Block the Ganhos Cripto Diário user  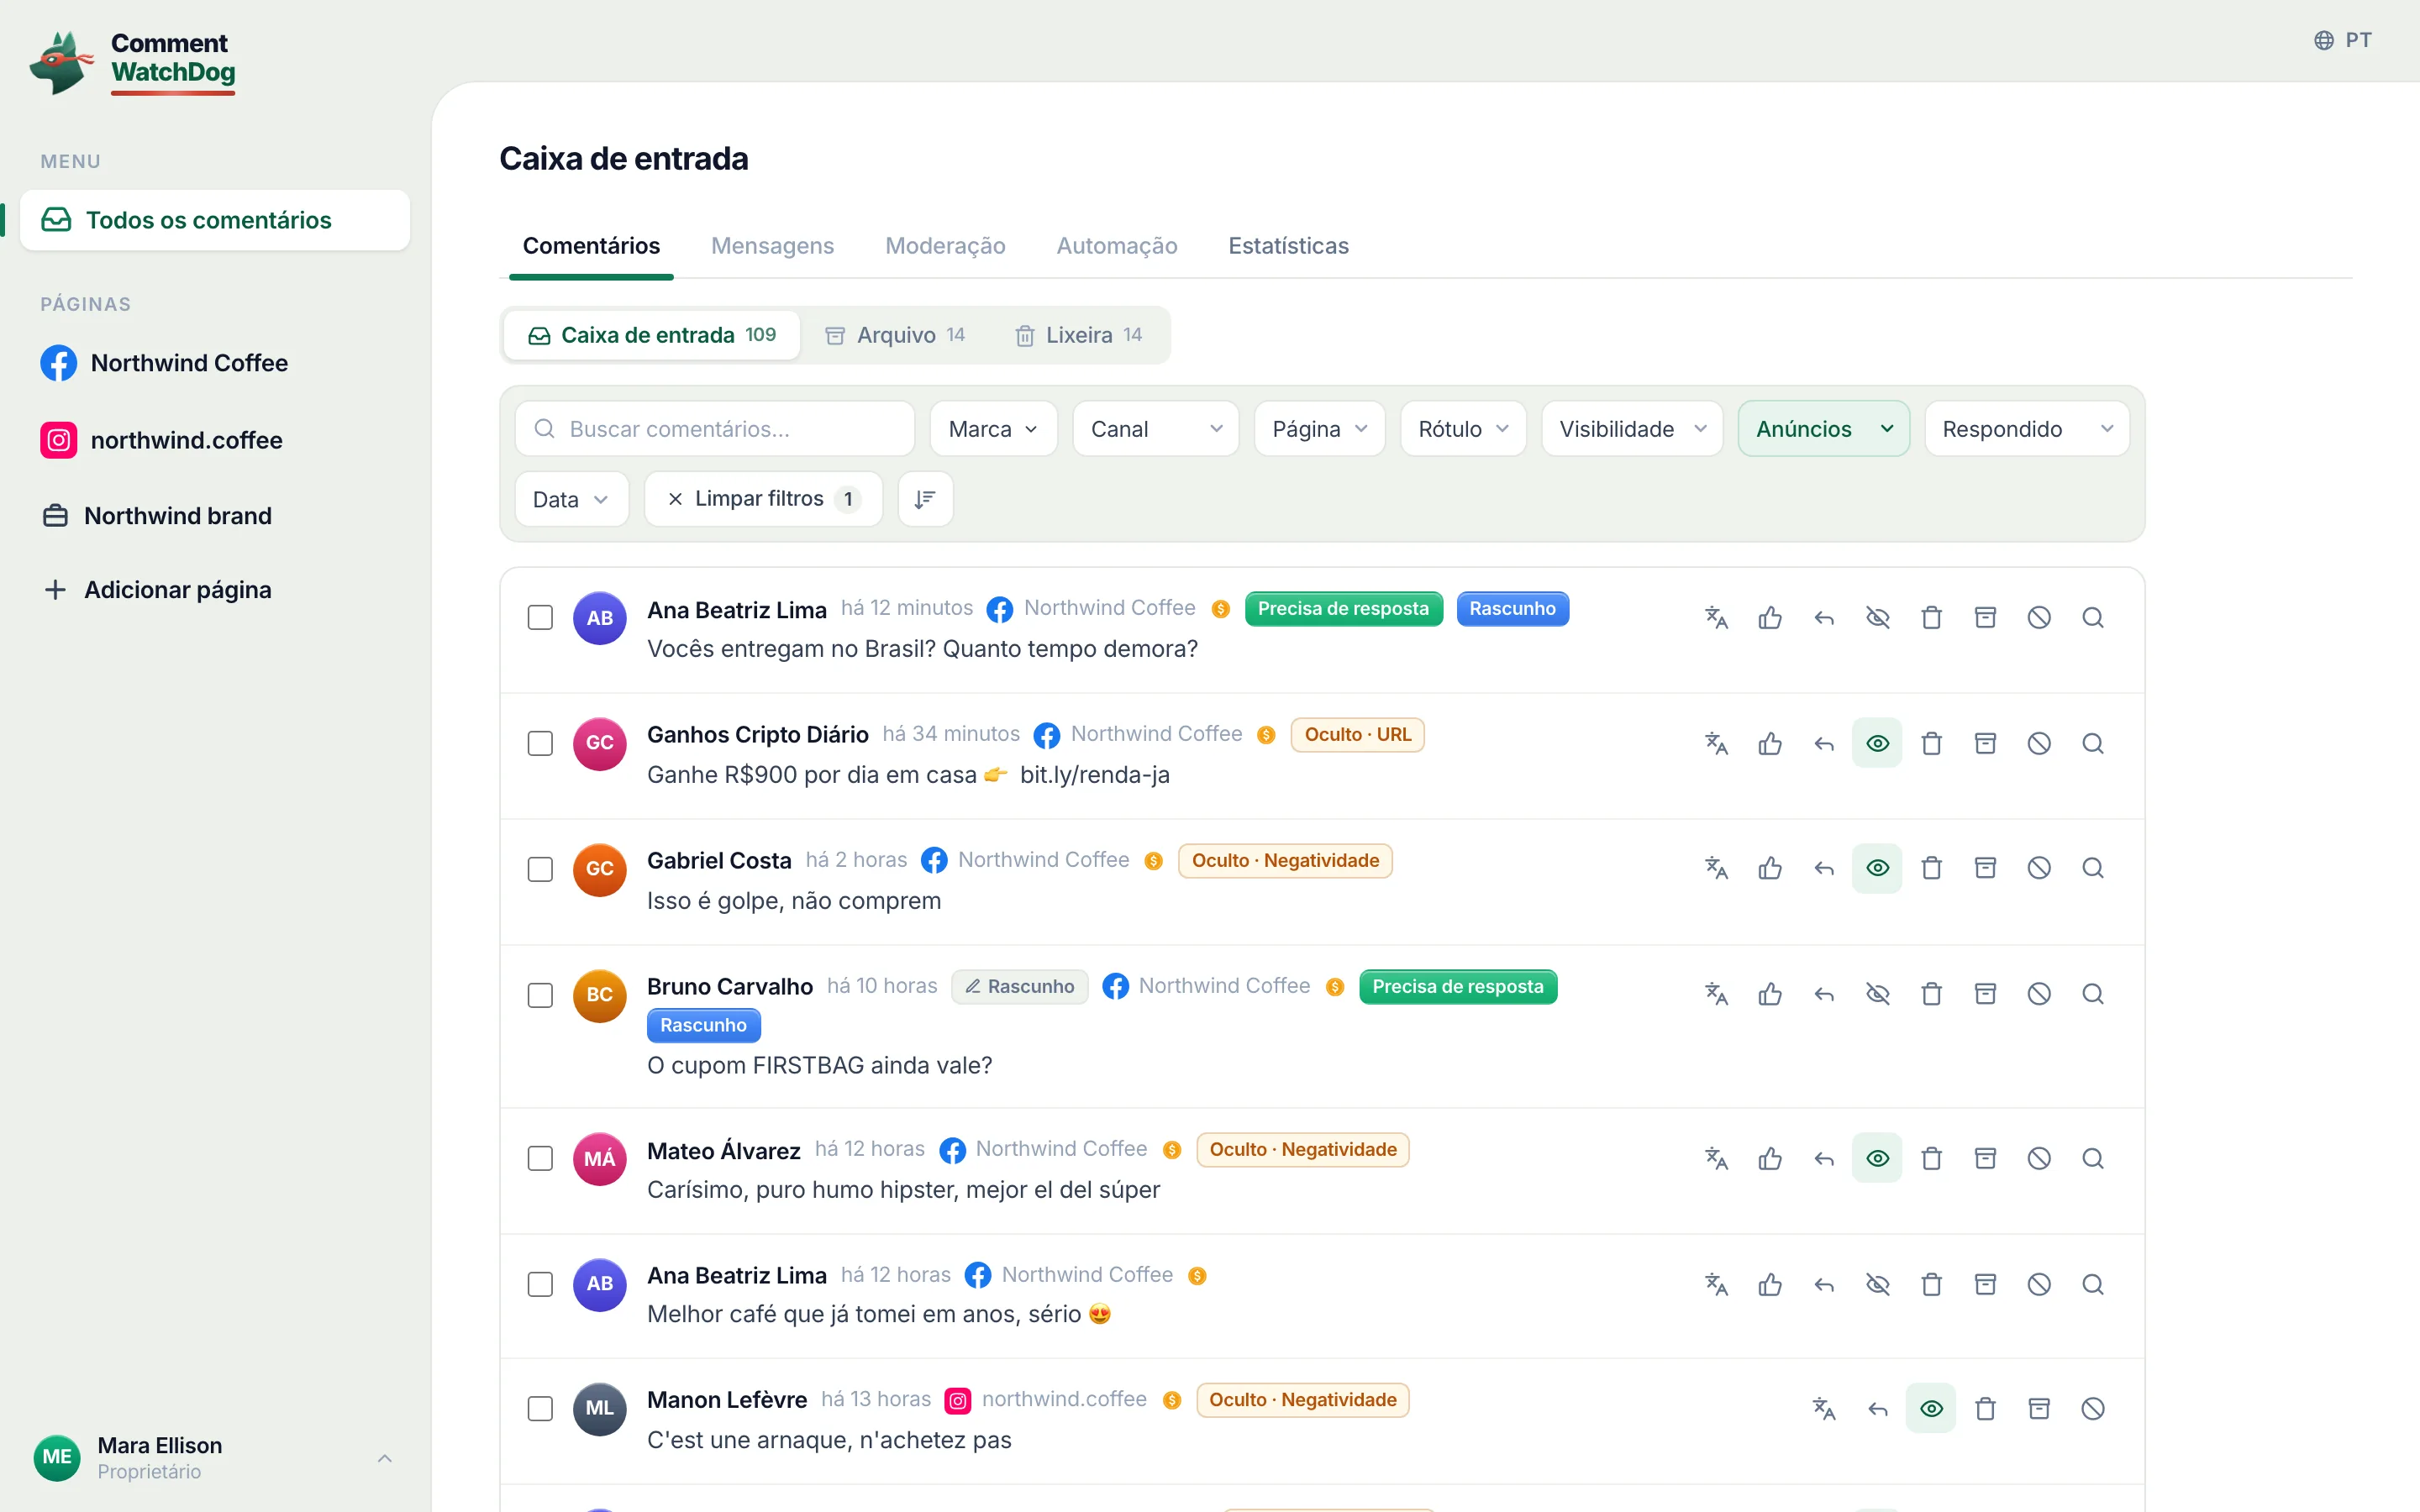pos(2039,743)
